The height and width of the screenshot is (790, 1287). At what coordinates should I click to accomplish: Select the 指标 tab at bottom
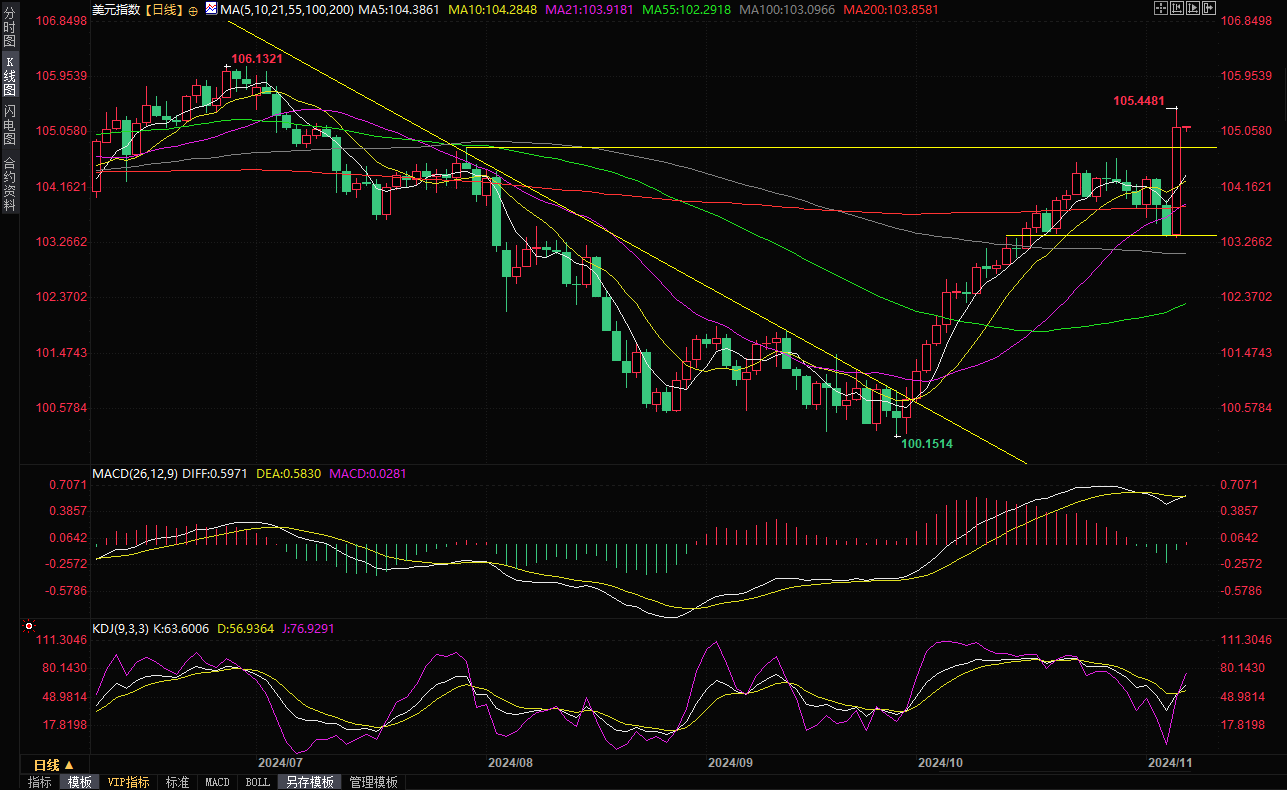coord(40,782)
